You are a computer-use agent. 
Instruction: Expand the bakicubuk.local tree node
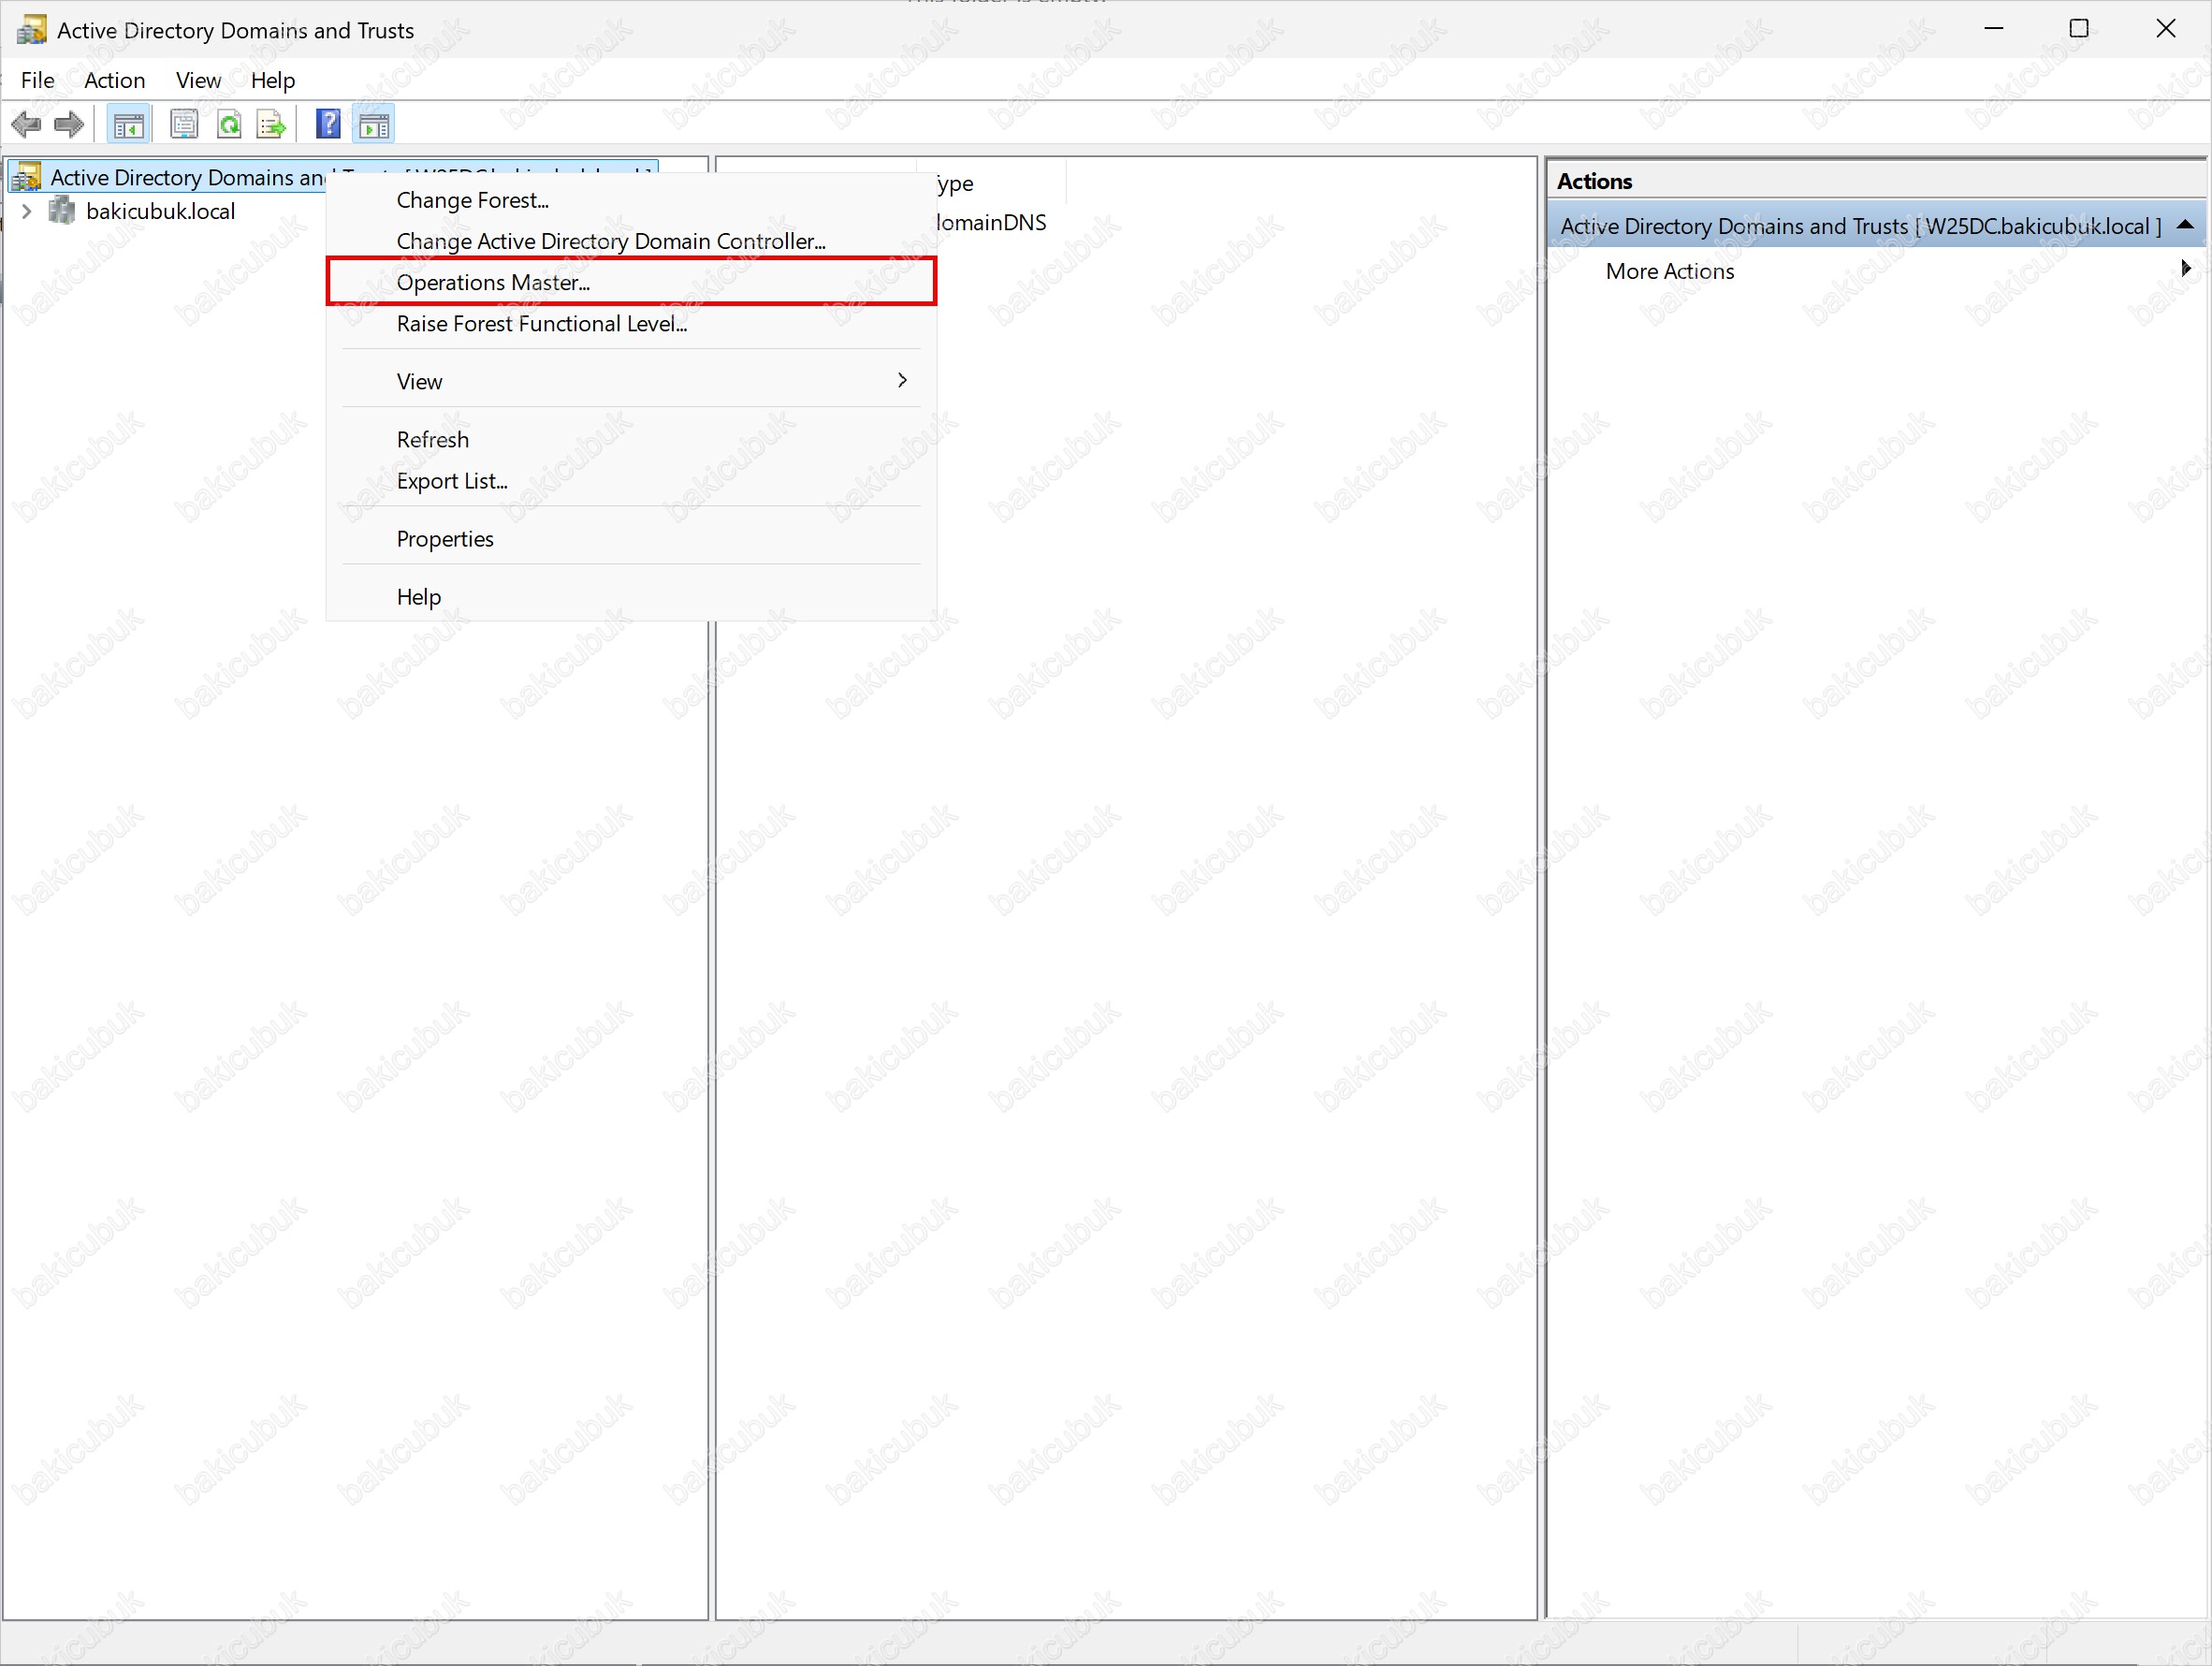[27, 211]
